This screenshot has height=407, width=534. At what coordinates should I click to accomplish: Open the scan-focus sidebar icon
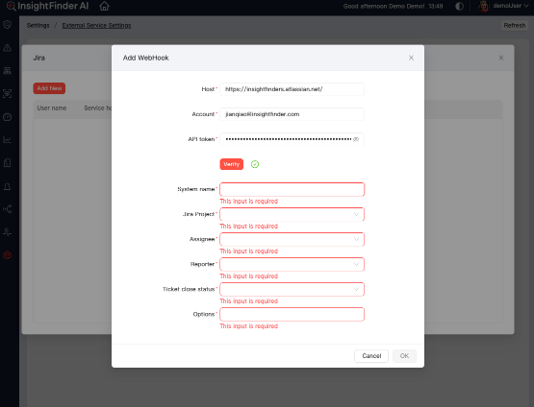click(7, 94)
